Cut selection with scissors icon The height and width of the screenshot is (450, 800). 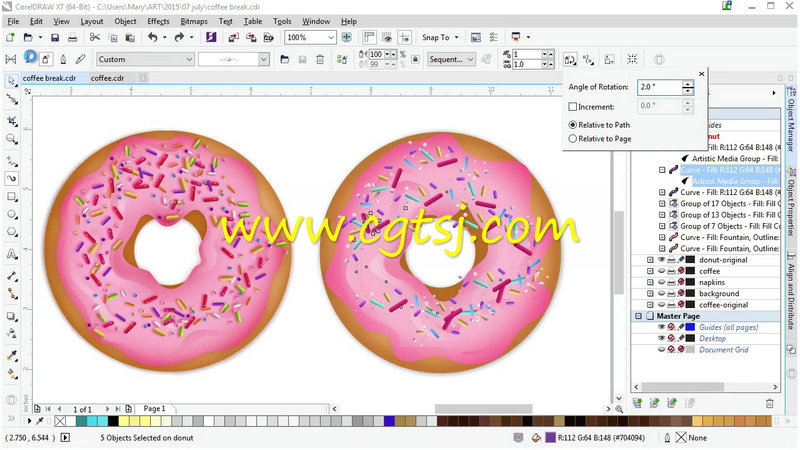(94, 37)
